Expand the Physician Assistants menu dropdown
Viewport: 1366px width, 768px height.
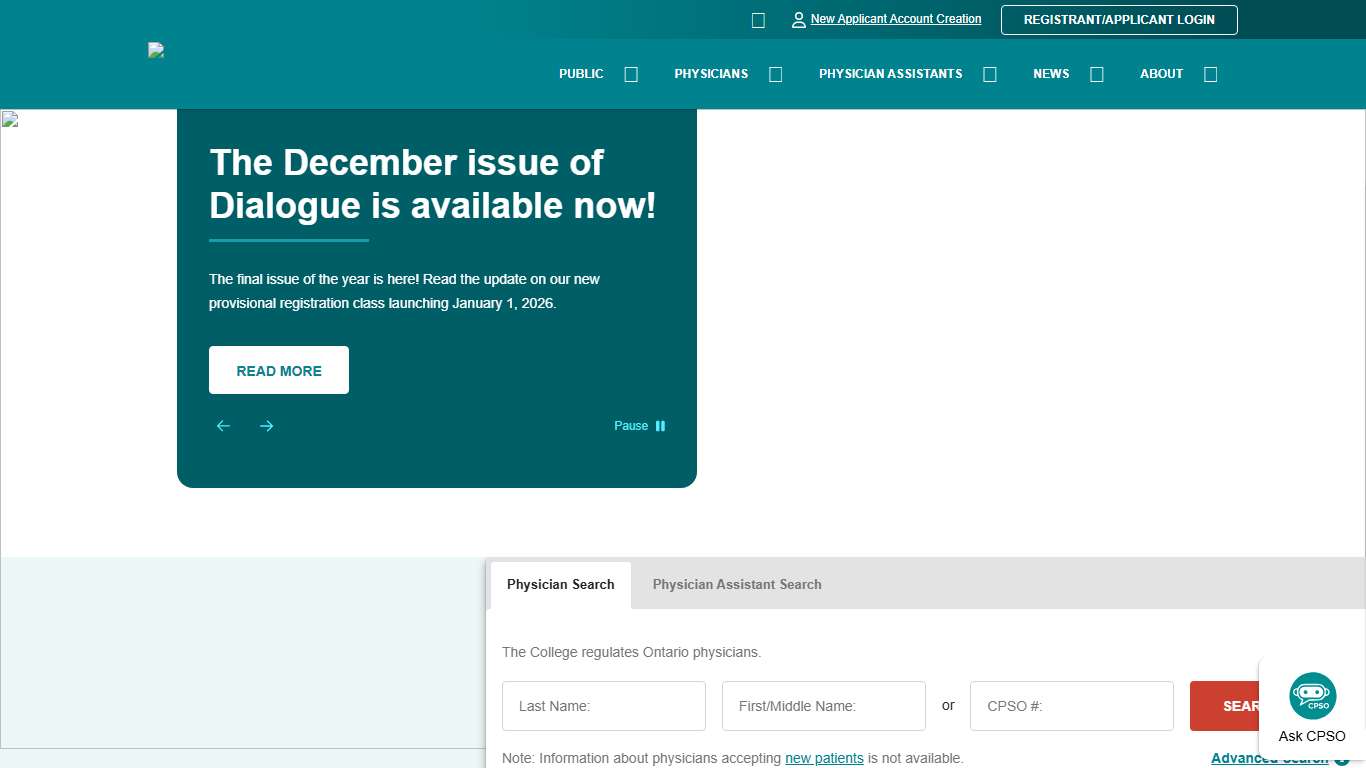(x=989, y=74)
